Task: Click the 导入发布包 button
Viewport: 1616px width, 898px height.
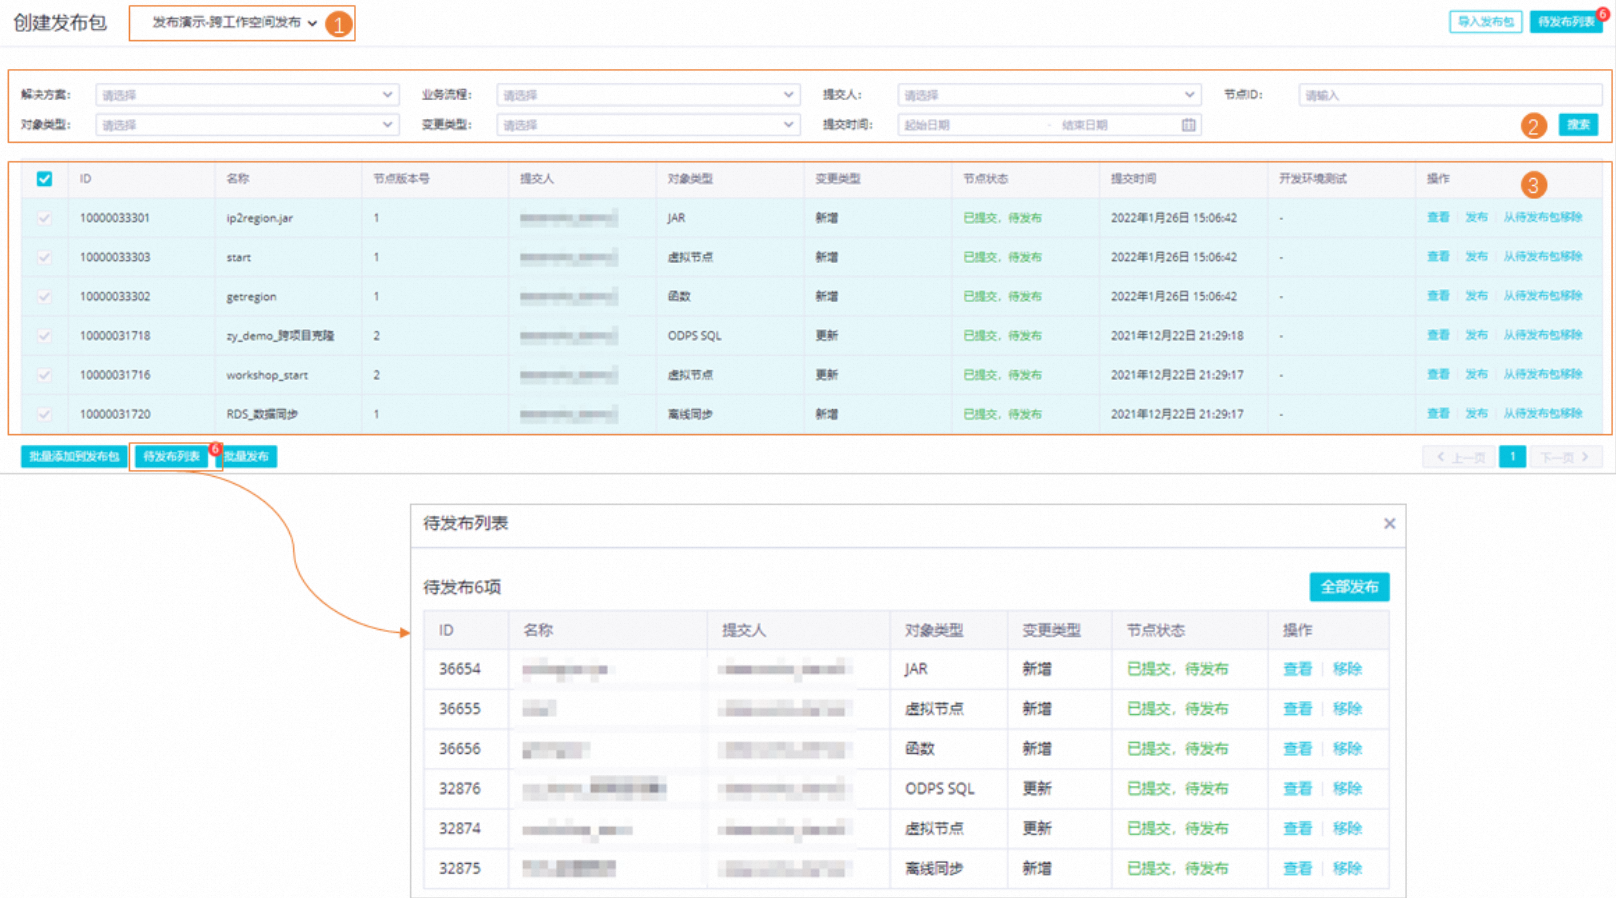Action: 1485,21
